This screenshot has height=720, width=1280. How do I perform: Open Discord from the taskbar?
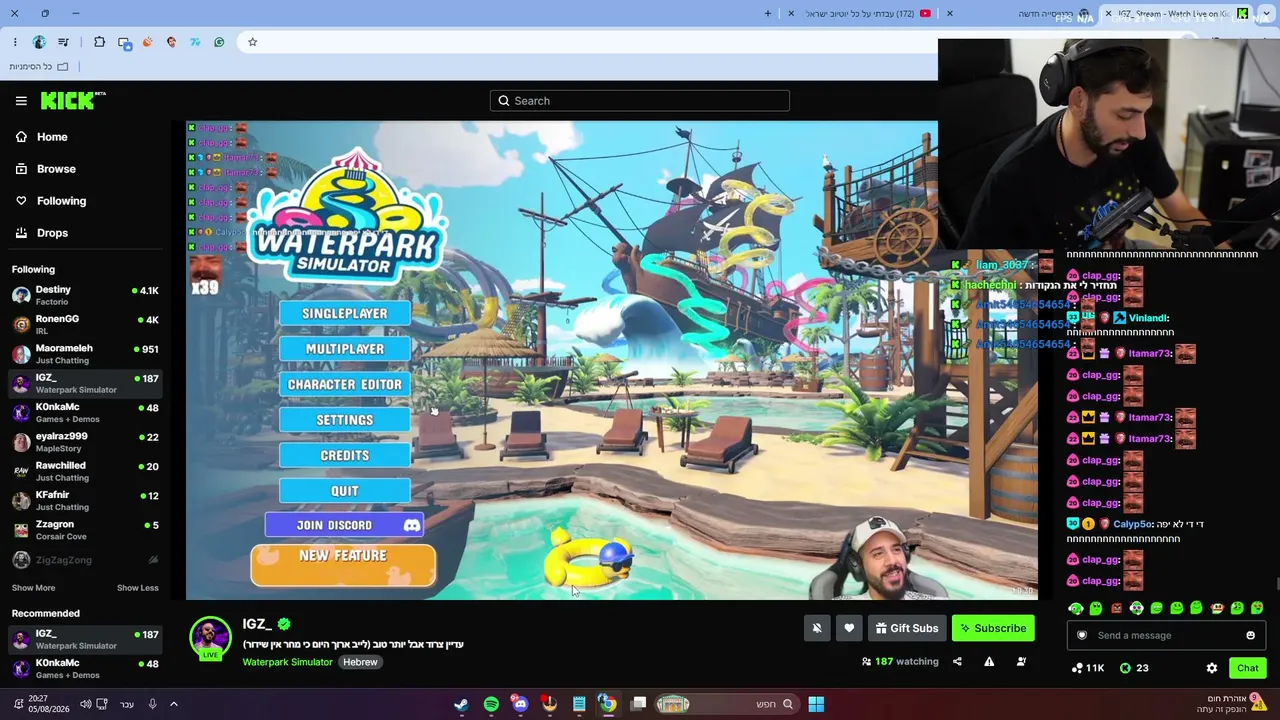520,704
